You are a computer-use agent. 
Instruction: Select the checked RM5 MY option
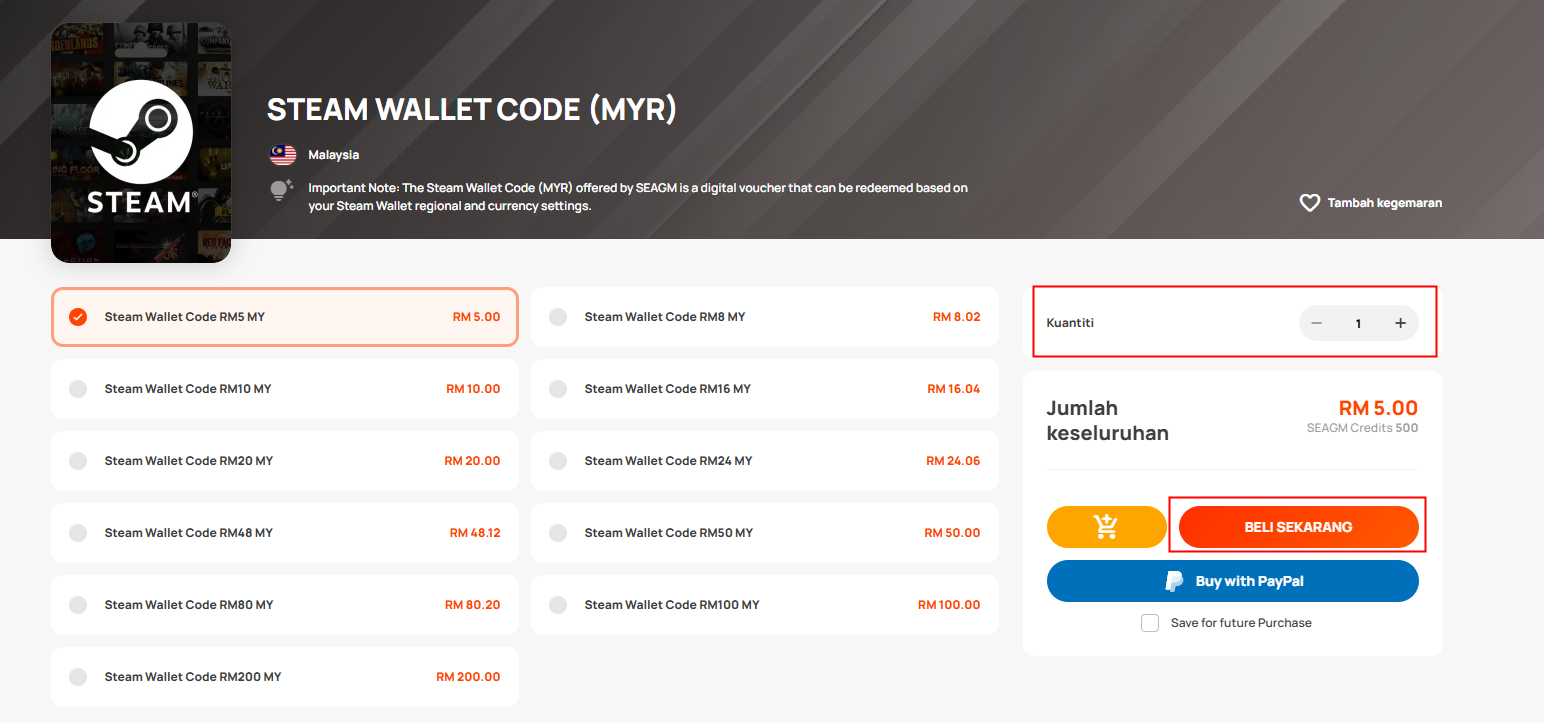(x=285, y=317)
